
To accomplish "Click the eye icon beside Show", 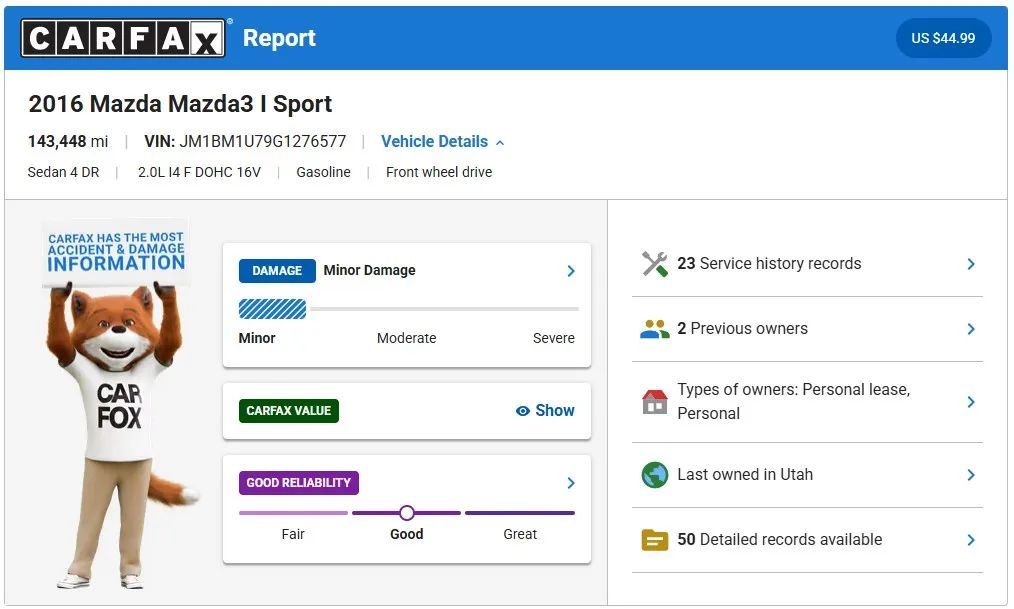I will (522, 411).
